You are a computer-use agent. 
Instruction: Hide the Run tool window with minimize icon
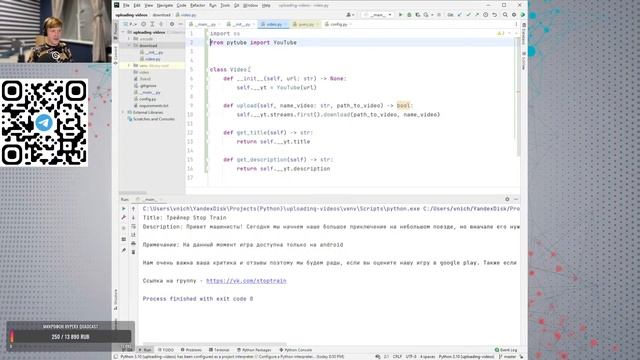516,199
